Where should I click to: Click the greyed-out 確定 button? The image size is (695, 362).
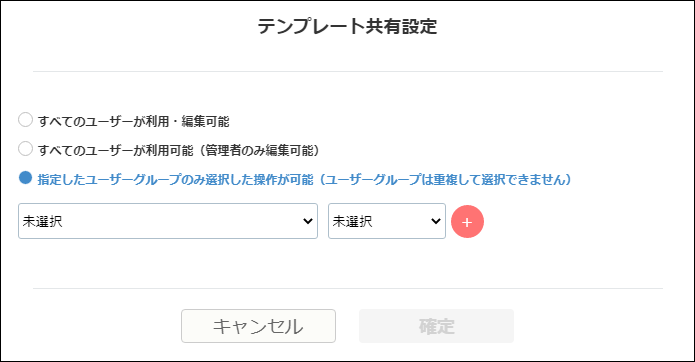pyautogui.click(x=437, y=326)
